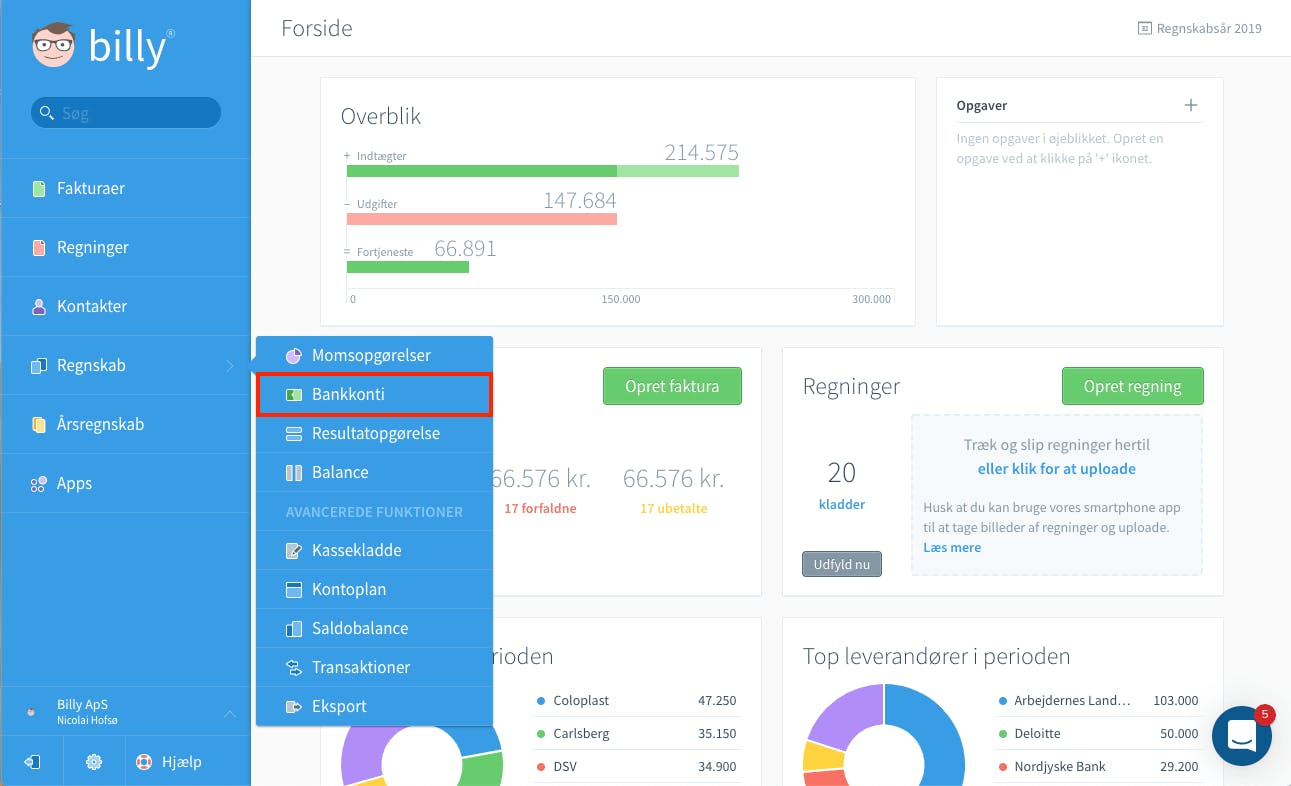Screen dimensions: 1291x786
Task: Add a task with the plus icon
Action: tap(1191, 105)
